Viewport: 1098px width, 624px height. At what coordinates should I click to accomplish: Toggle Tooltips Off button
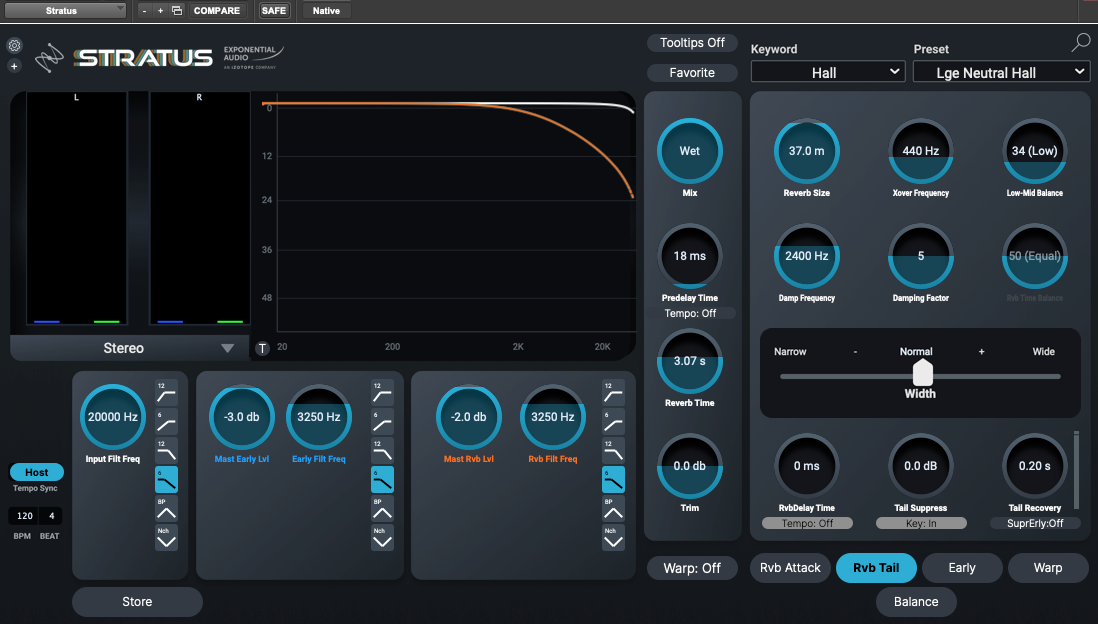(692, 43)
